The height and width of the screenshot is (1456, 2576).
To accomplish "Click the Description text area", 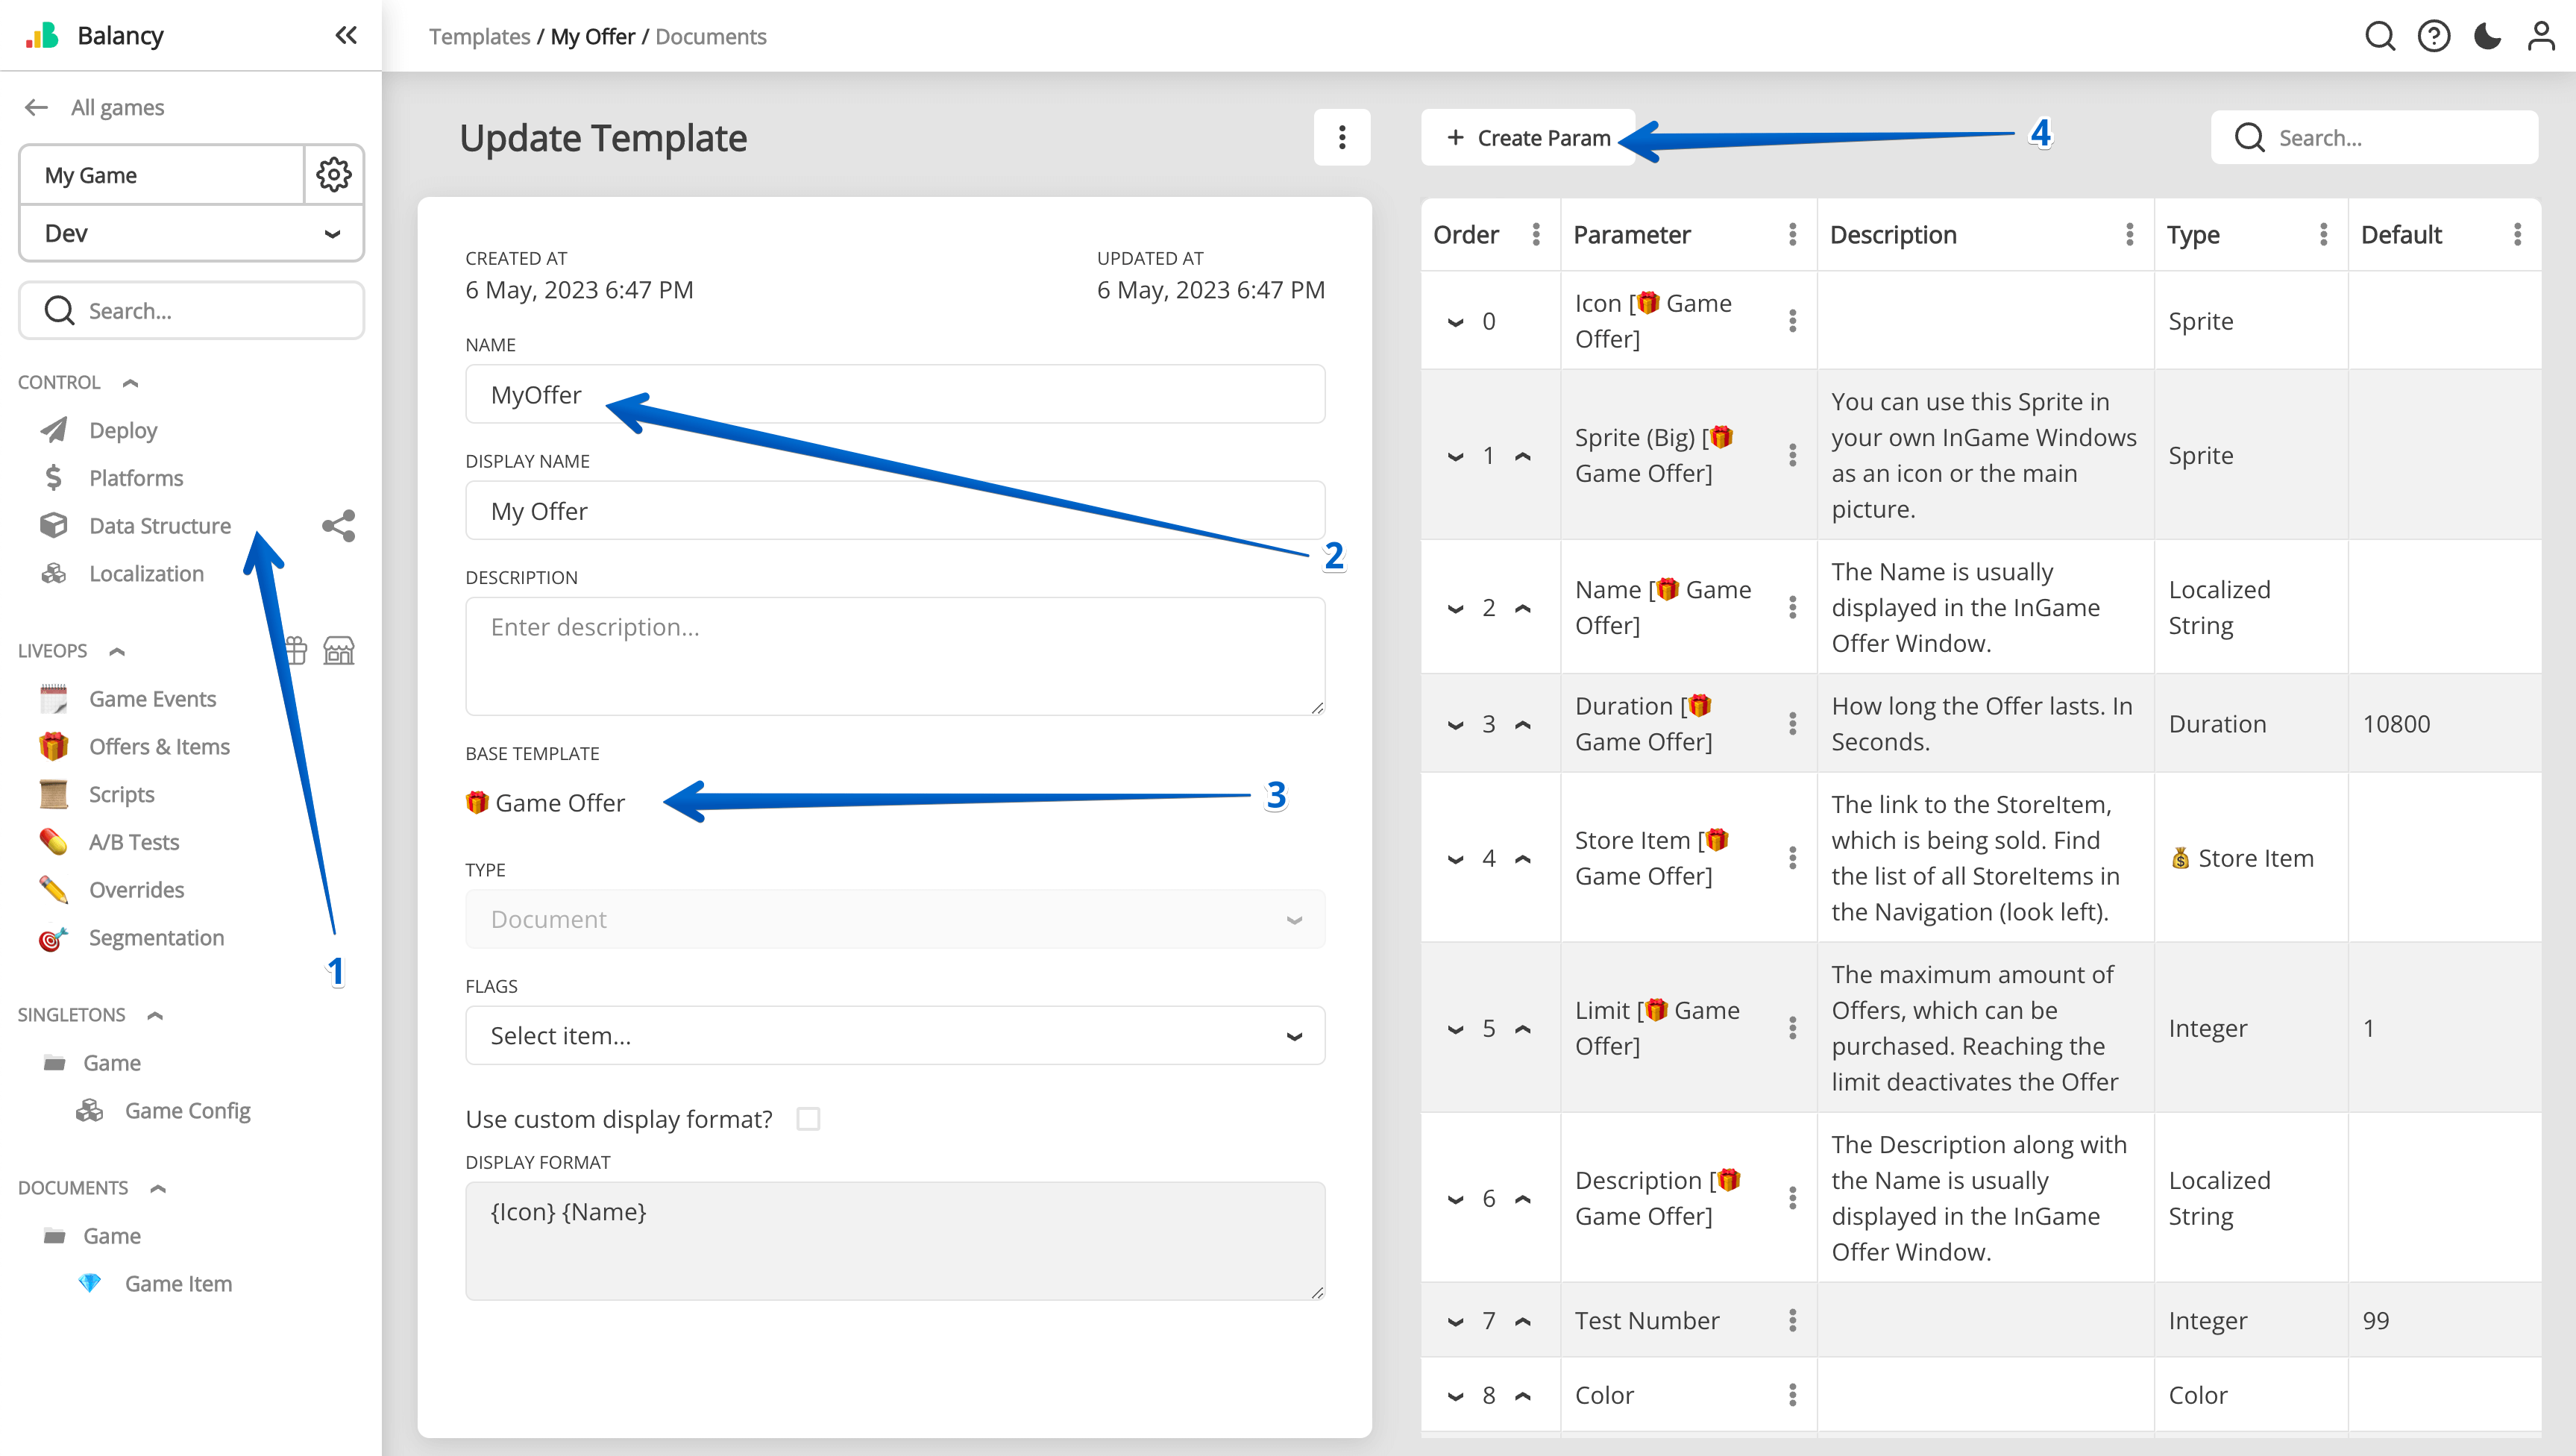I will [894, 656].
